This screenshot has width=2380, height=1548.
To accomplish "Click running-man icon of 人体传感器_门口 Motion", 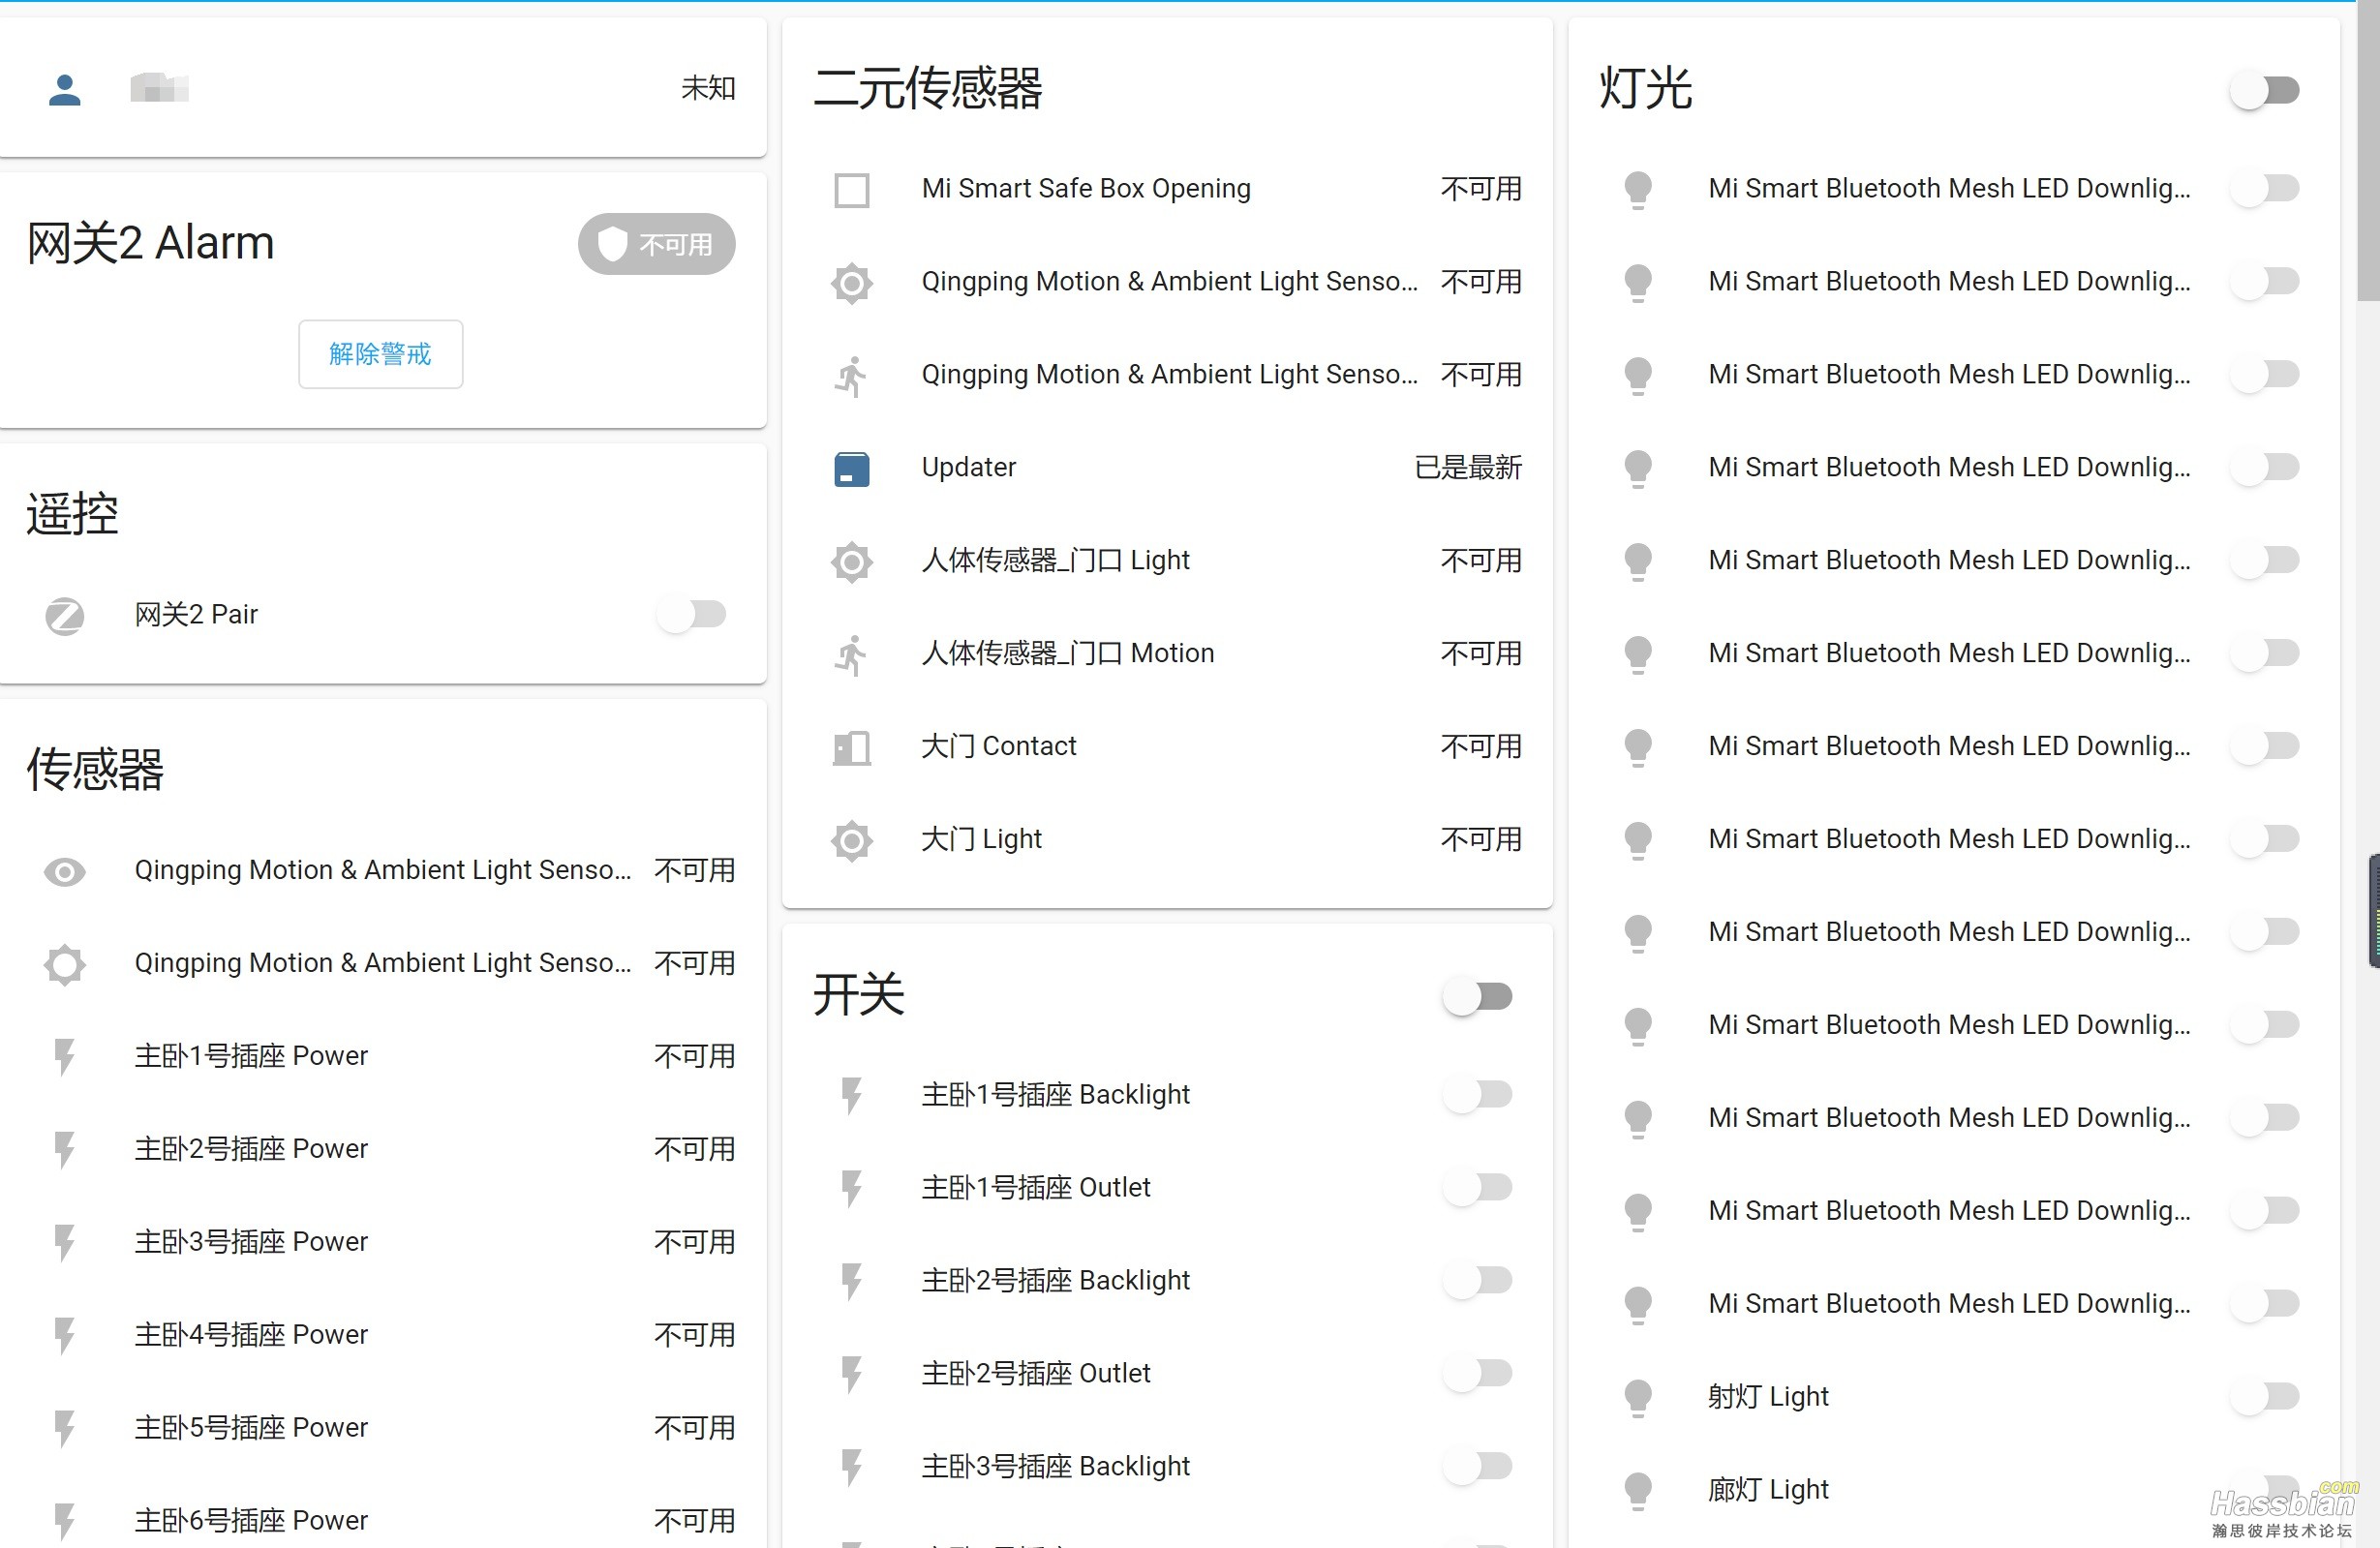I will [x=852, y=655].
